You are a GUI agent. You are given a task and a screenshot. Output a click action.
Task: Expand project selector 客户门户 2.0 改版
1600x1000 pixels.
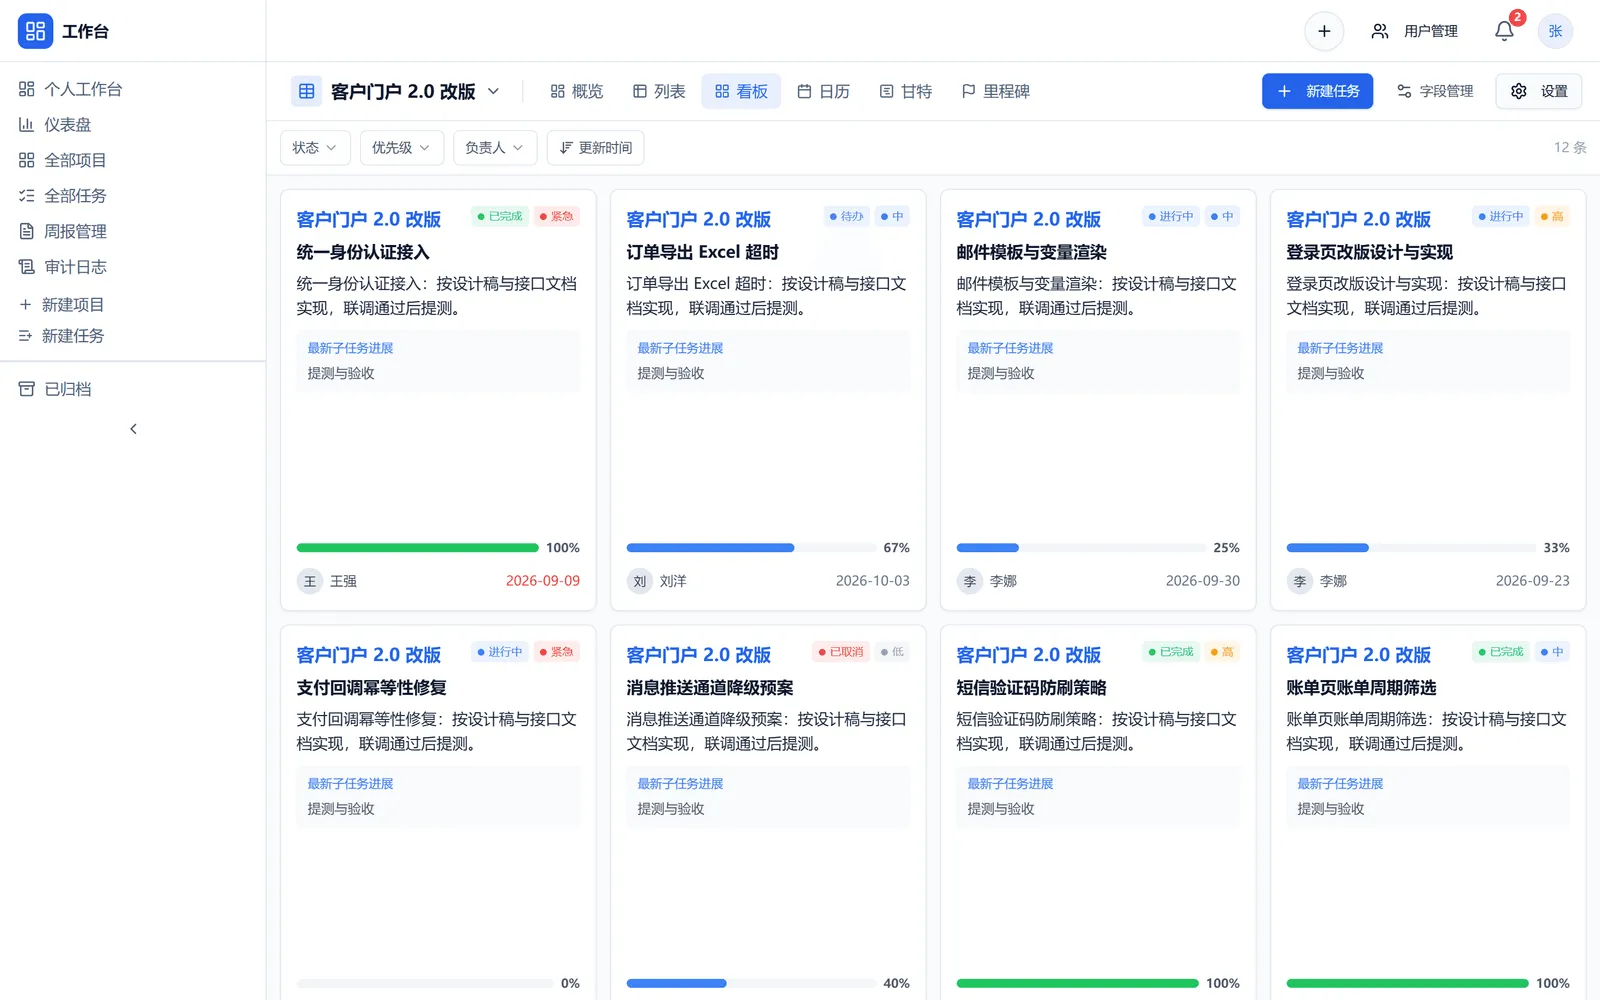(415, 91)
